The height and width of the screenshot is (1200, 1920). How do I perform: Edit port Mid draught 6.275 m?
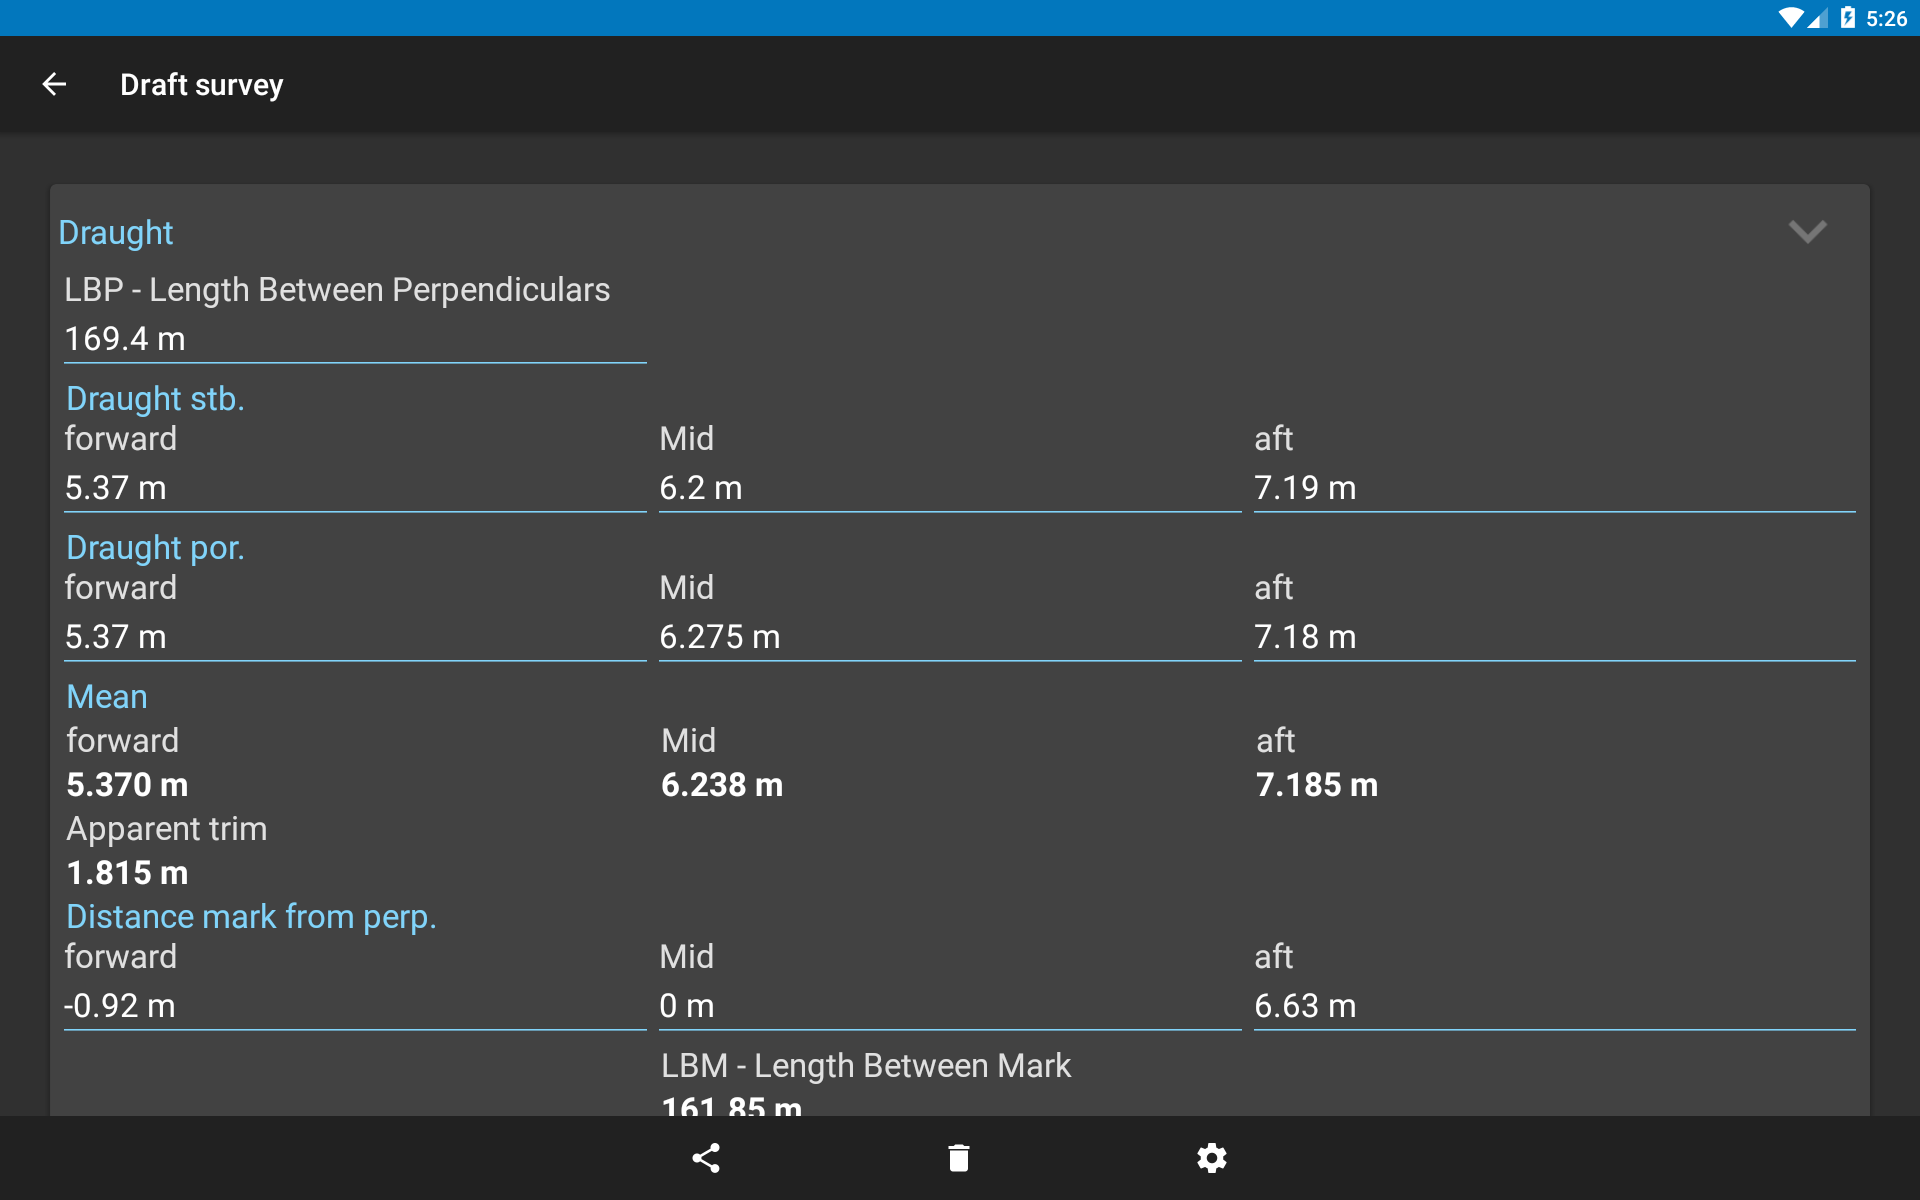[950, 637]
